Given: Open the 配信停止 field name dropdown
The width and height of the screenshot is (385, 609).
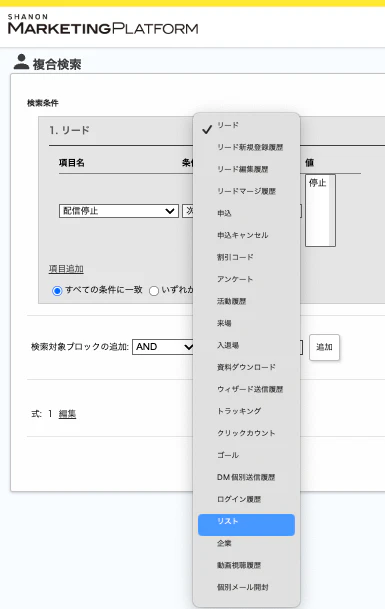Looking at the screenshot, I should coord(118,211).
